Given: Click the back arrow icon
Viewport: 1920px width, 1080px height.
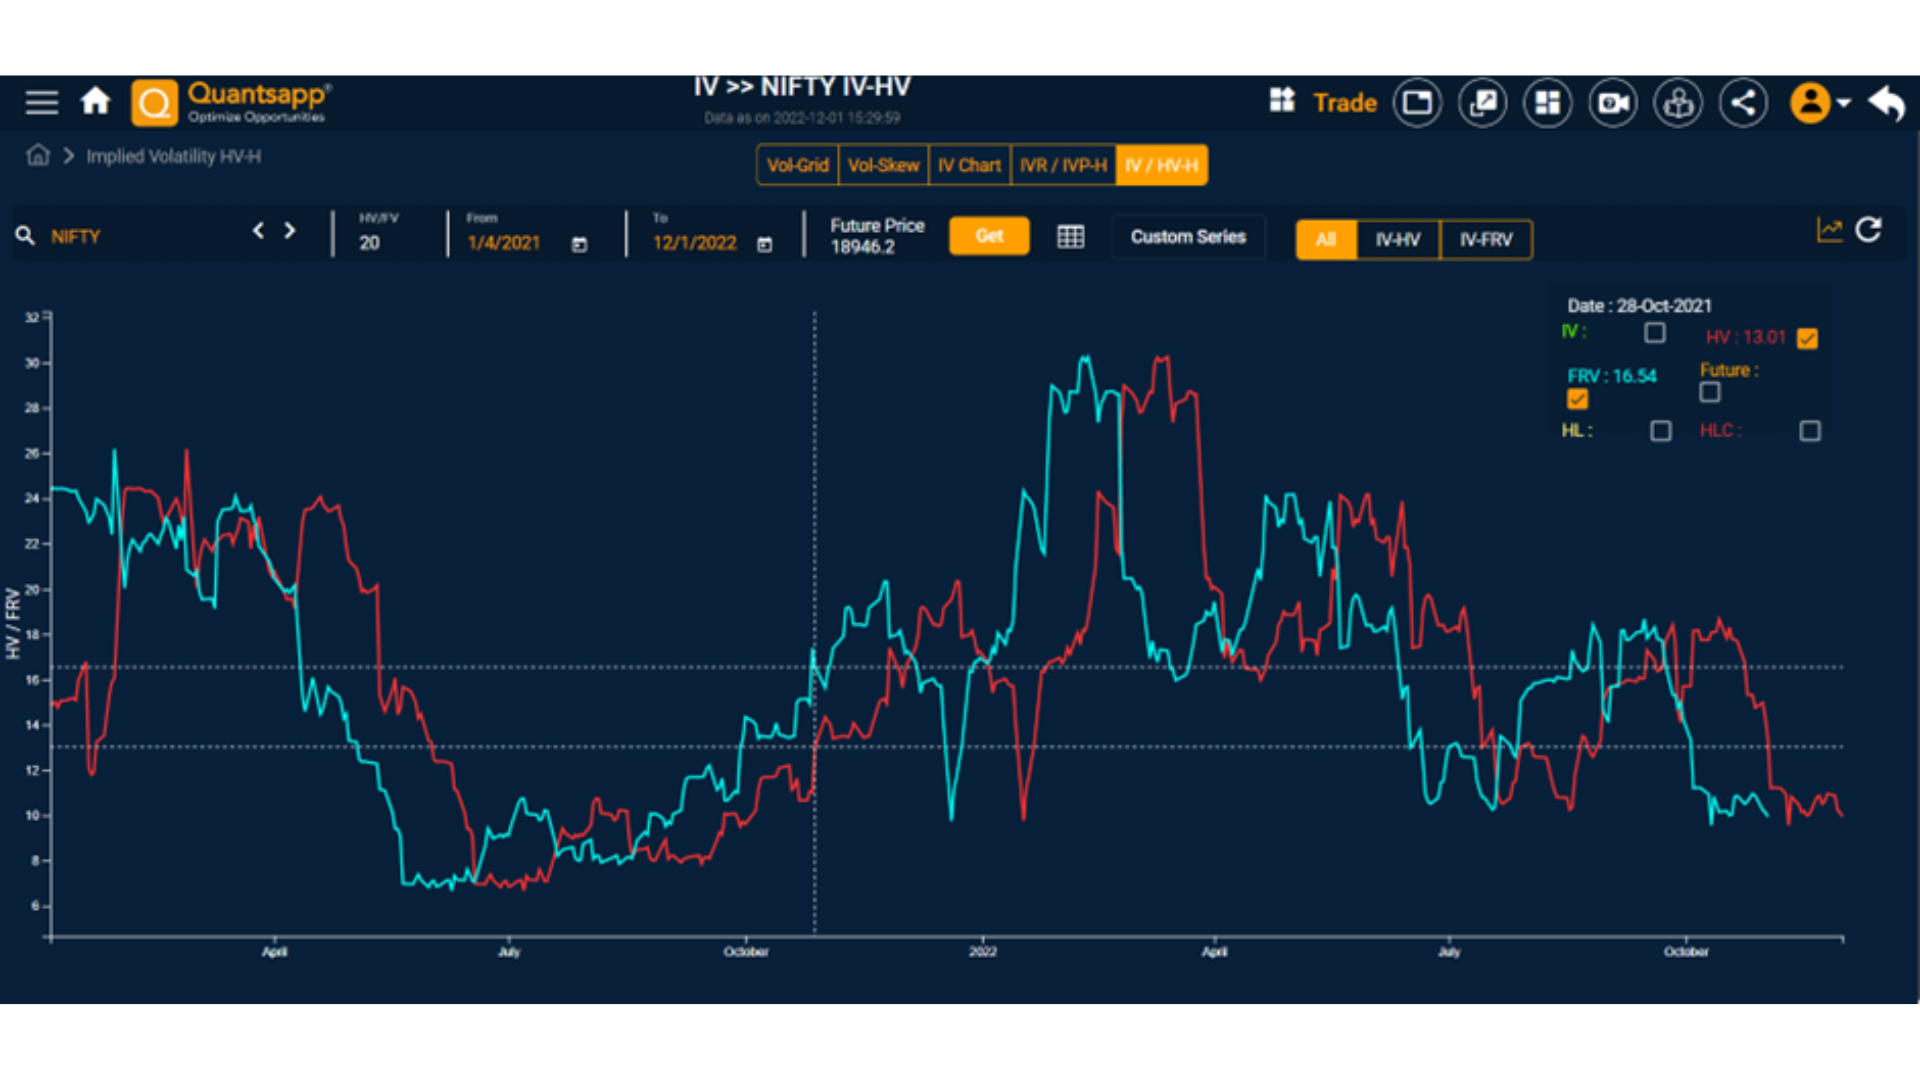Looking at the screenshot, I should point(1887,103).
